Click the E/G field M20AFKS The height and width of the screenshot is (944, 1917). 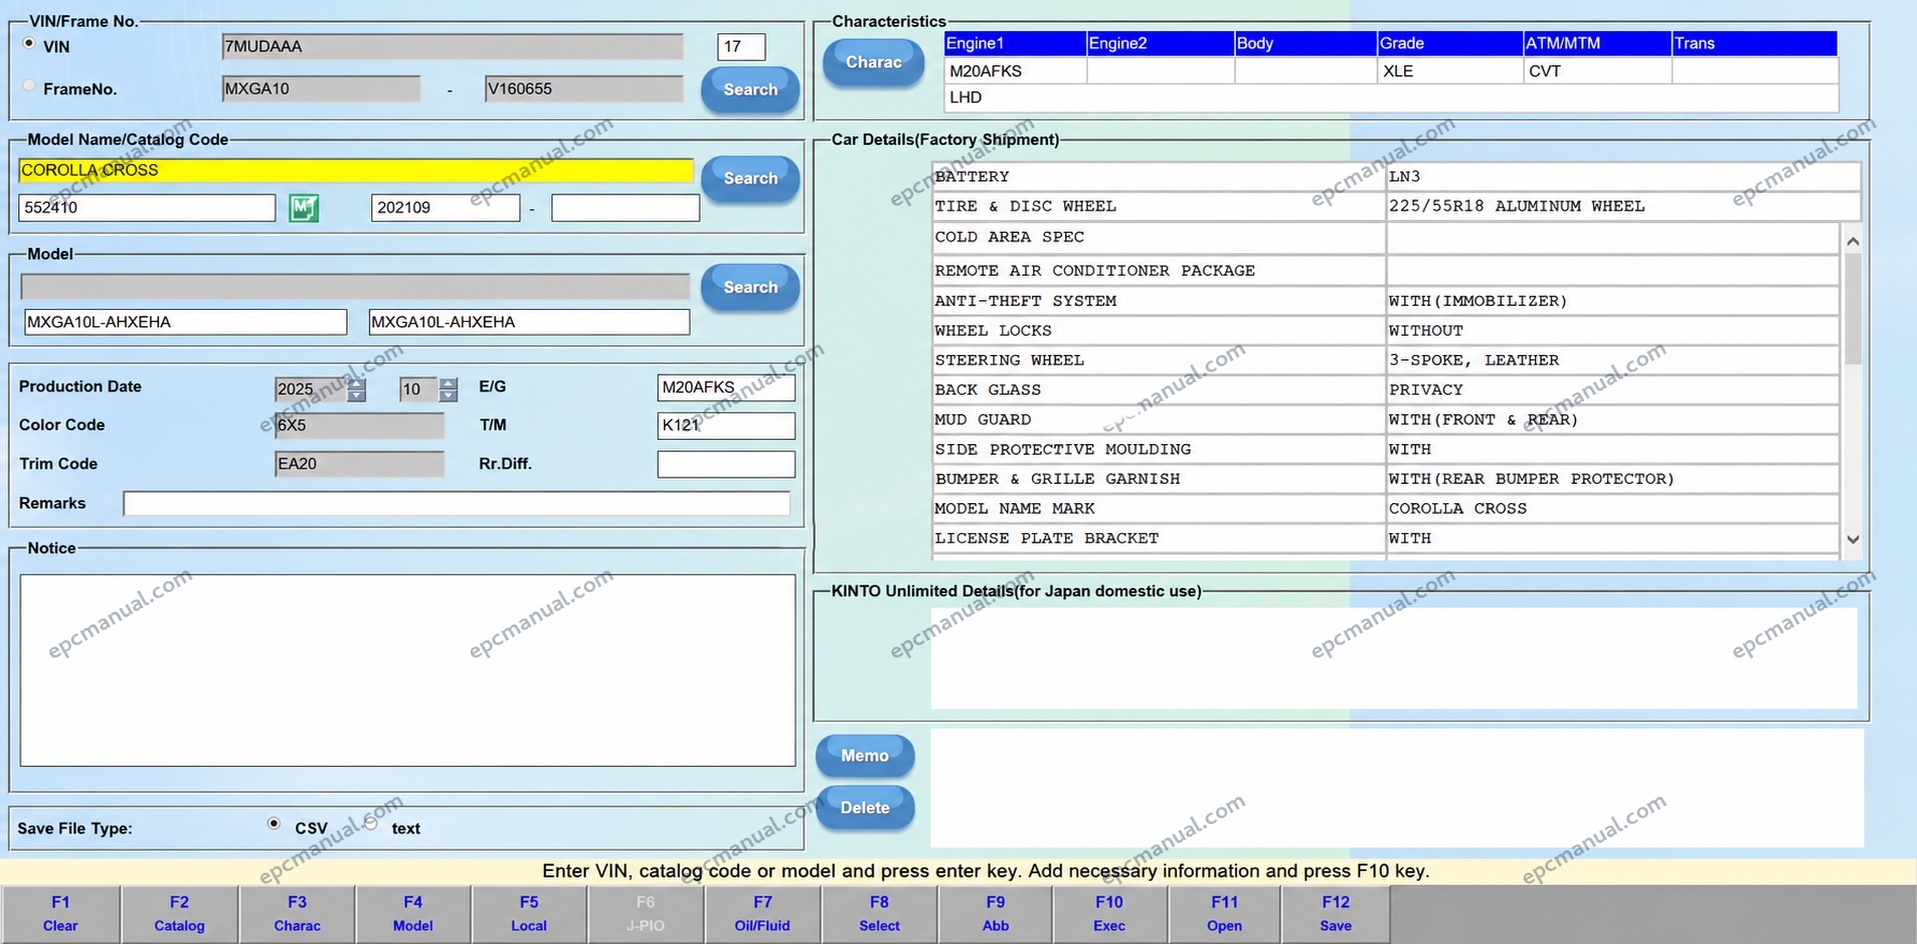click(726, 388)
